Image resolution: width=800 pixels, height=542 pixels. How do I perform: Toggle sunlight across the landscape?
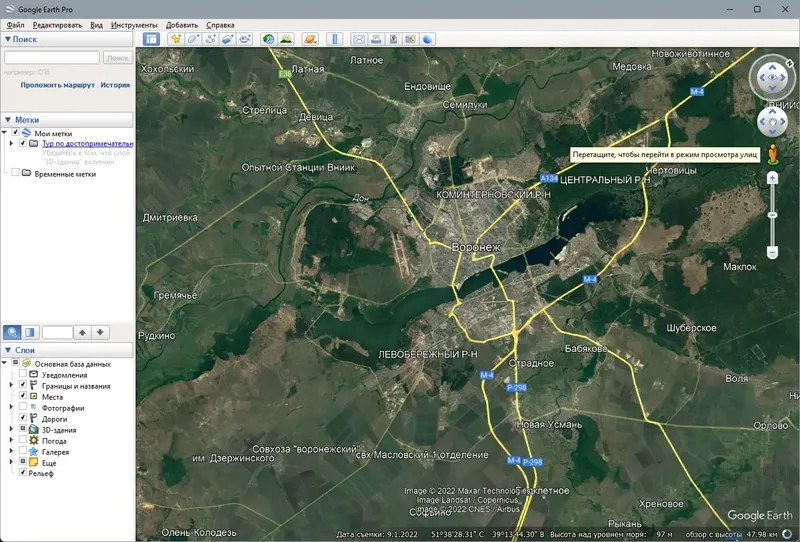click(286, 39)
